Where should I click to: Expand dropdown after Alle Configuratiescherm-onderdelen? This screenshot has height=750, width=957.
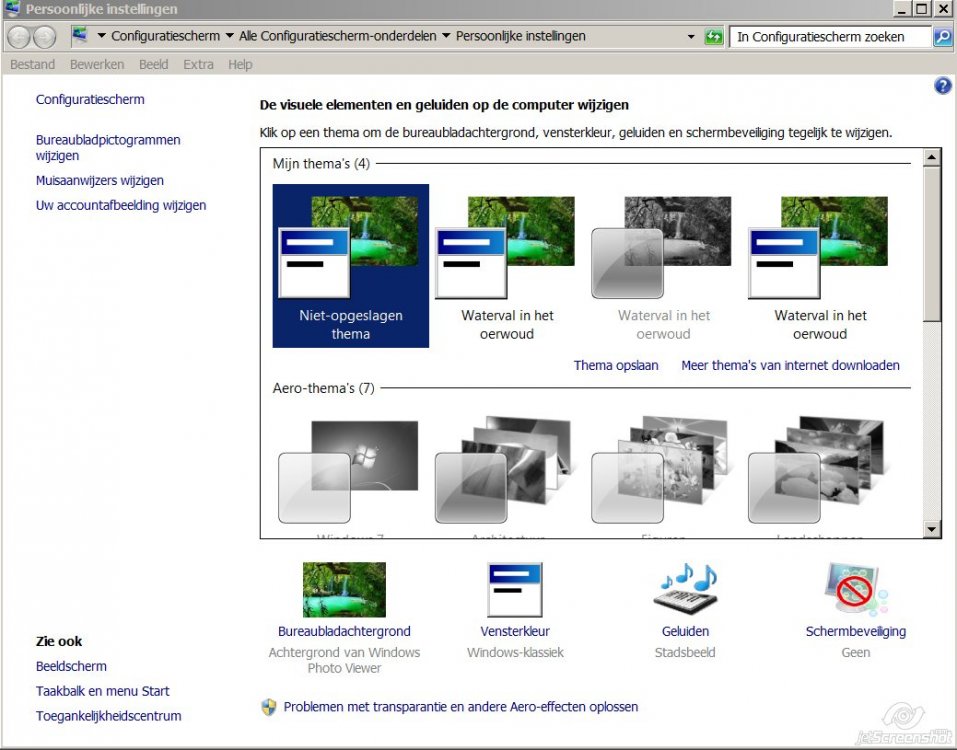pos(446,36)
